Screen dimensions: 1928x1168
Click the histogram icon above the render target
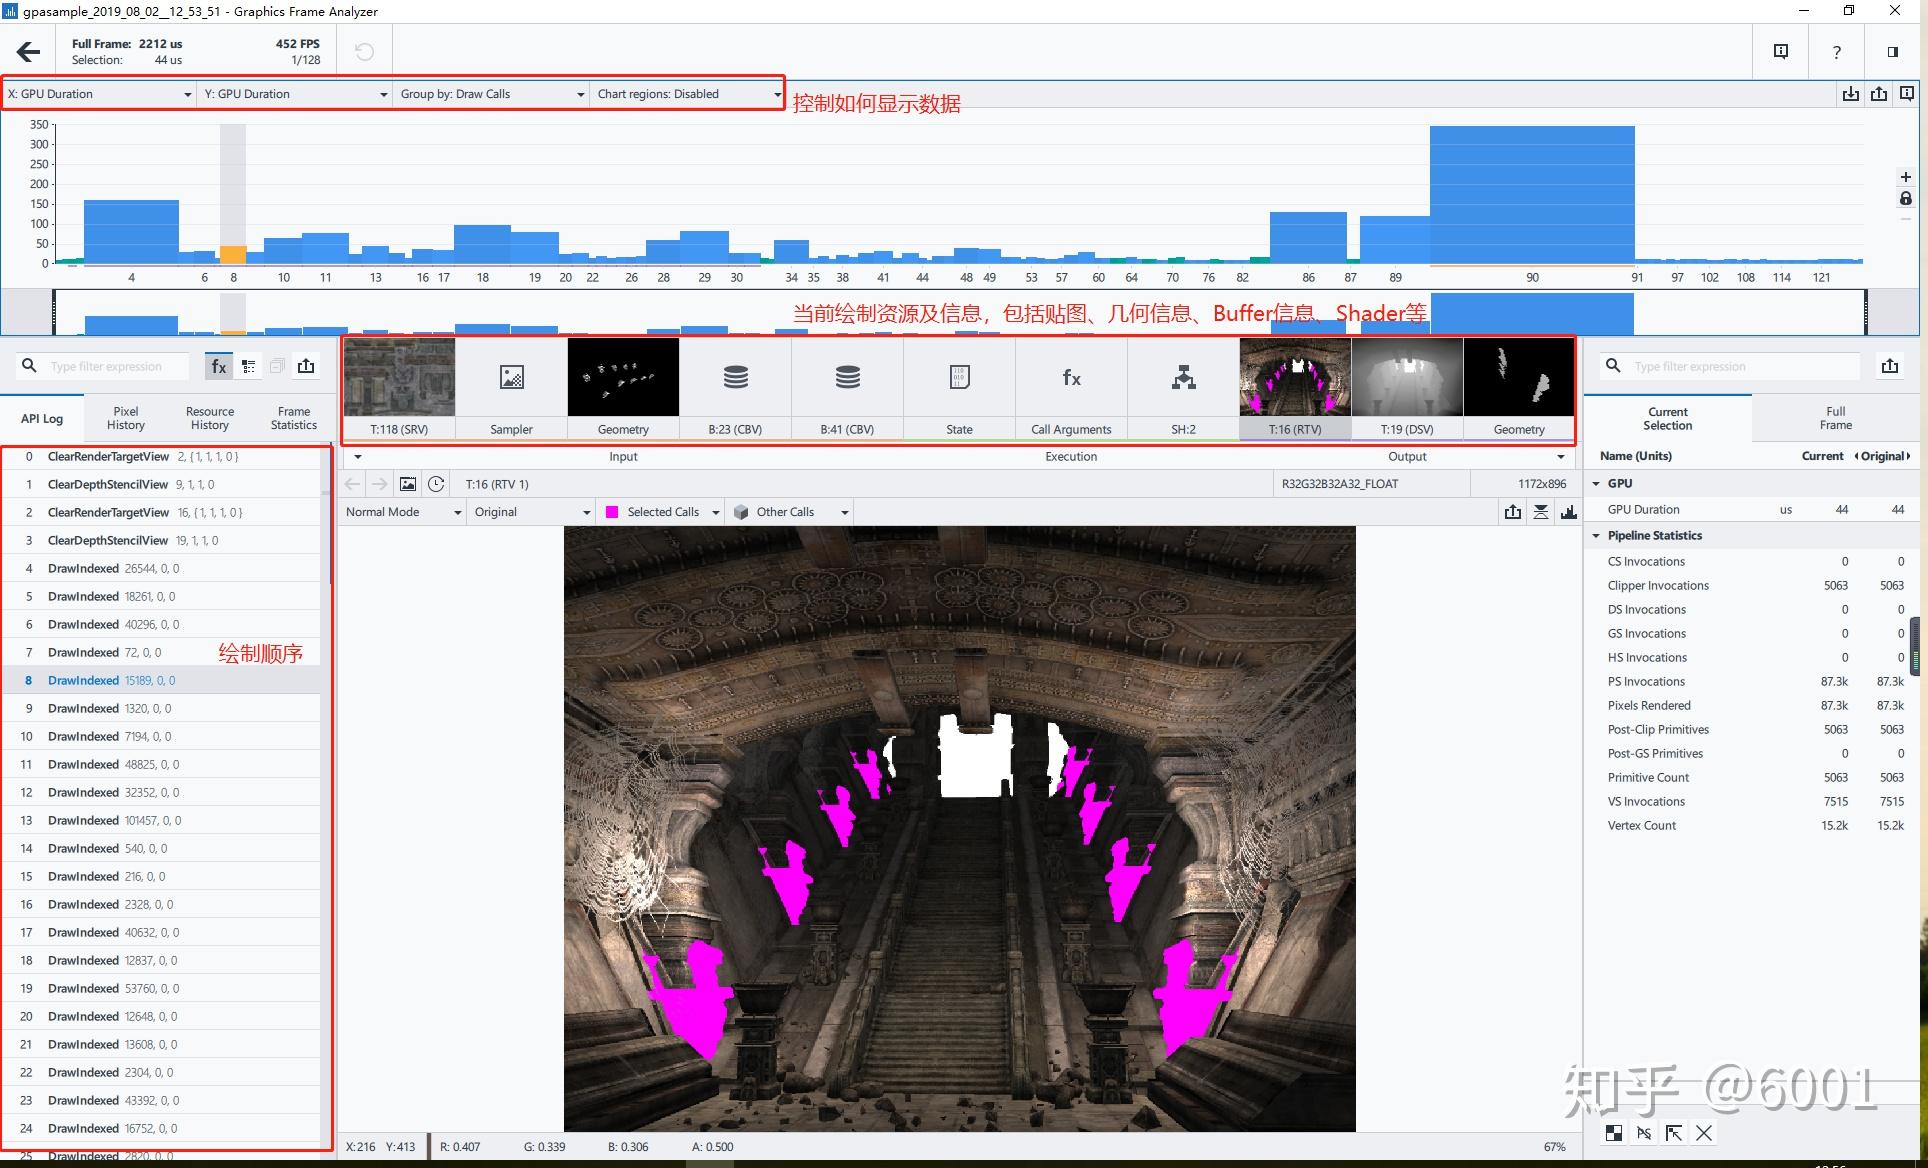click(1568, 512)
